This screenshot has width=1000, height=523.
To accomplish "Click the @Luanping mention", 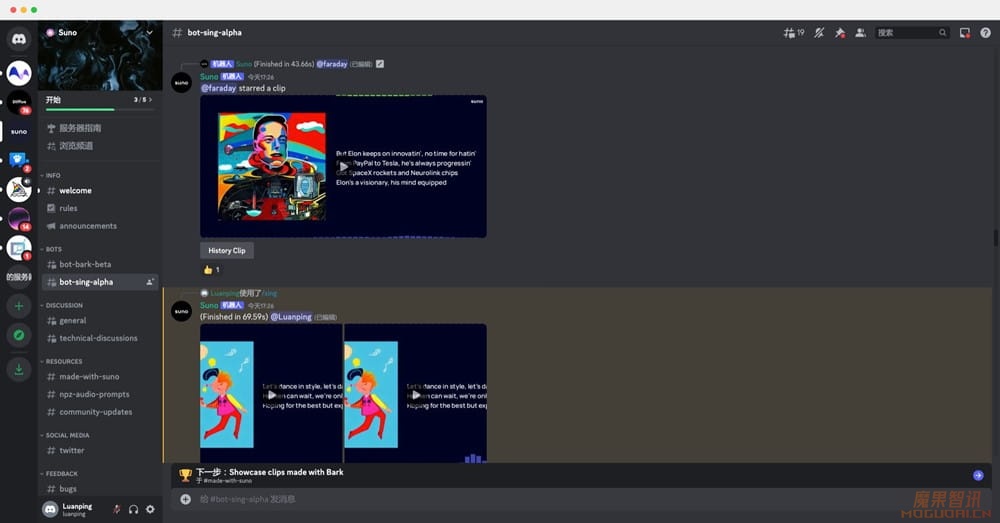I will click(291, 317).
